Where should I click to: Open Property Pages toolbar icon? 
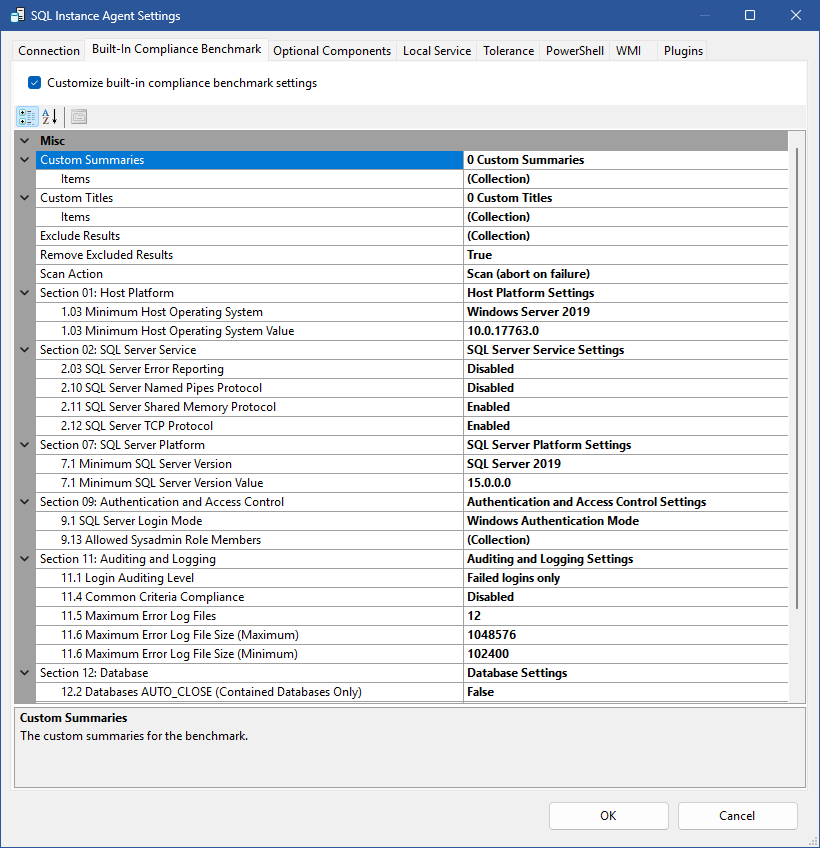tap(79, 116)
